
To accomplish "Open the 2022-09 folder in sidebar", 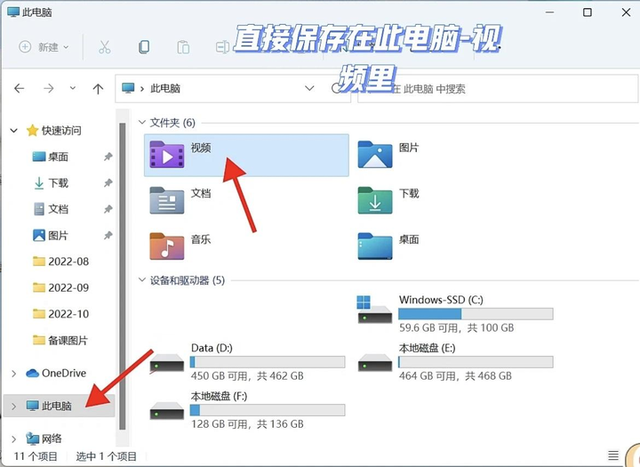I will (x=61, y=288).
